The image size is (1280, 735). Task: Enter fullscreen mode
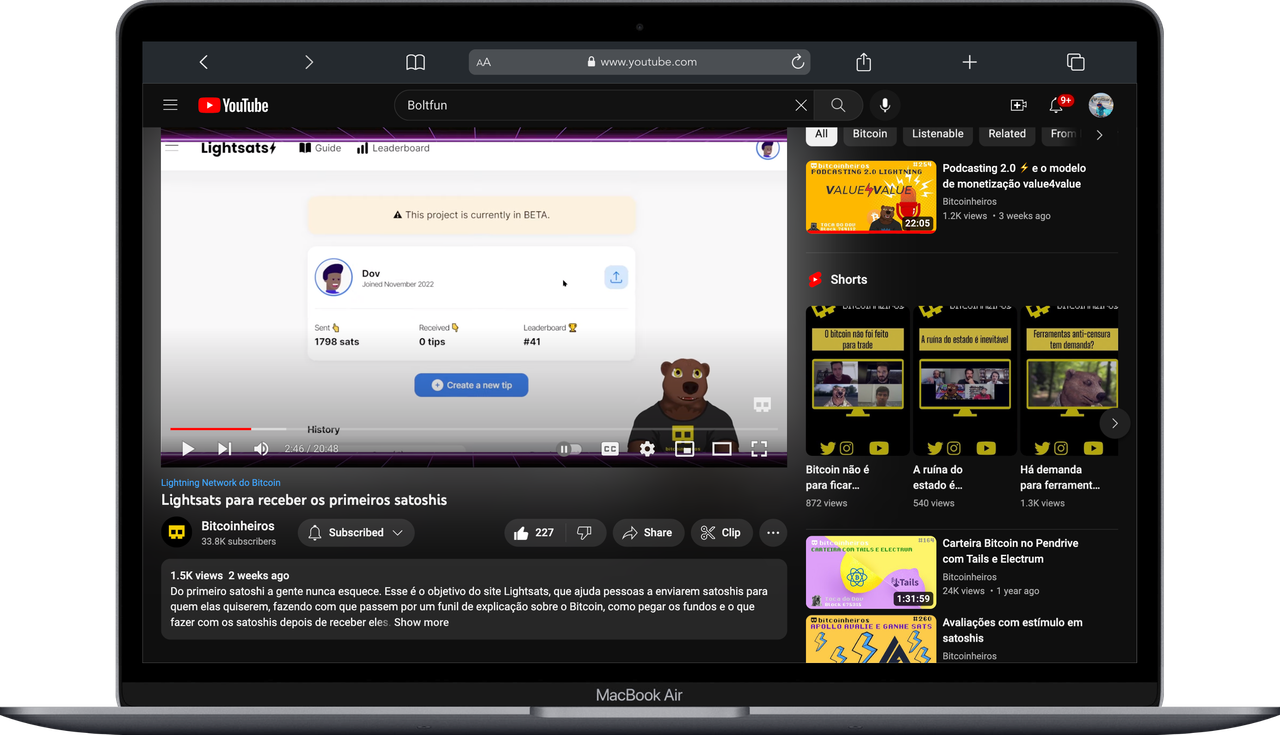click(x=759, y=449)
